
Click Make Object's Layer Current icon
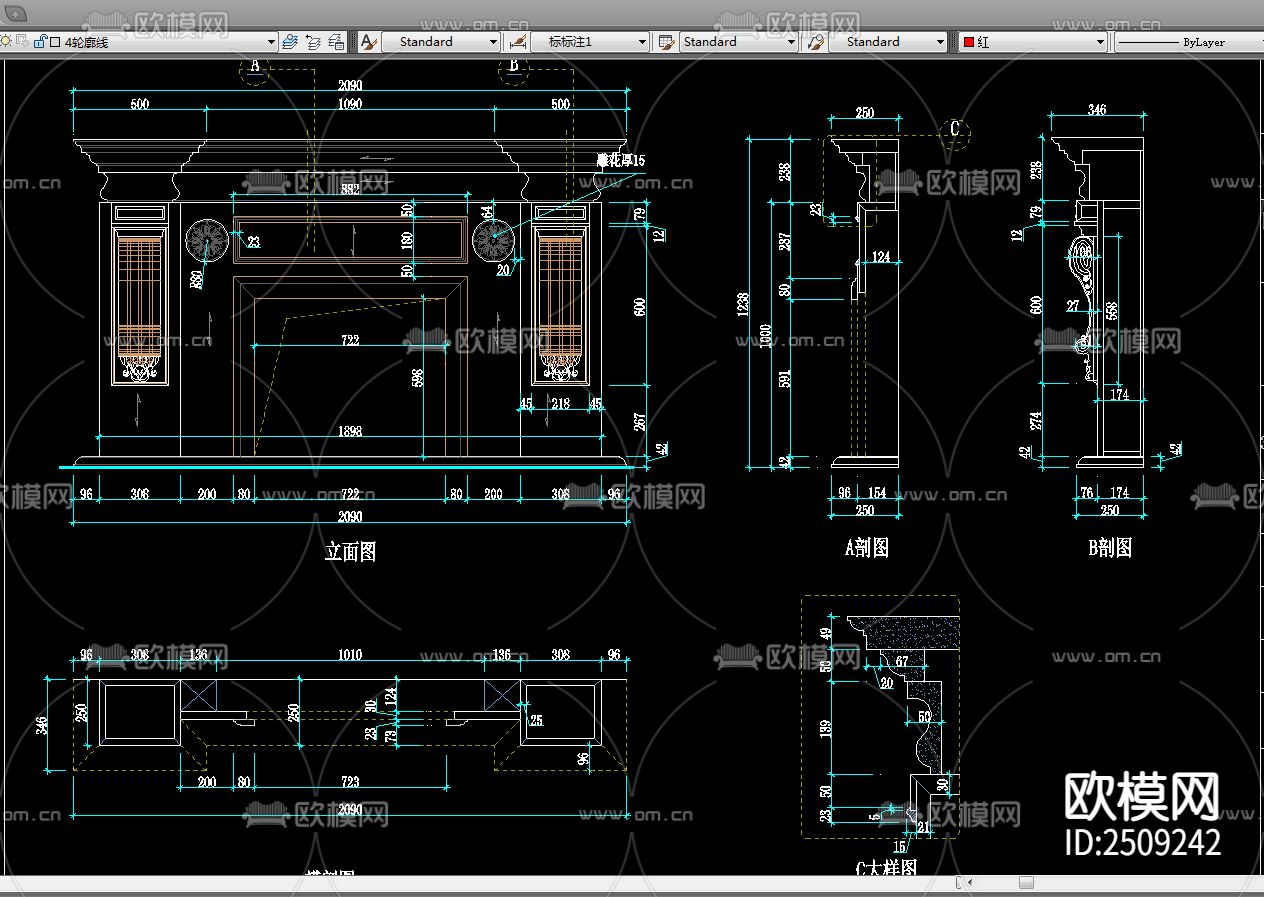pyautogui.click(x=290, y=42)
